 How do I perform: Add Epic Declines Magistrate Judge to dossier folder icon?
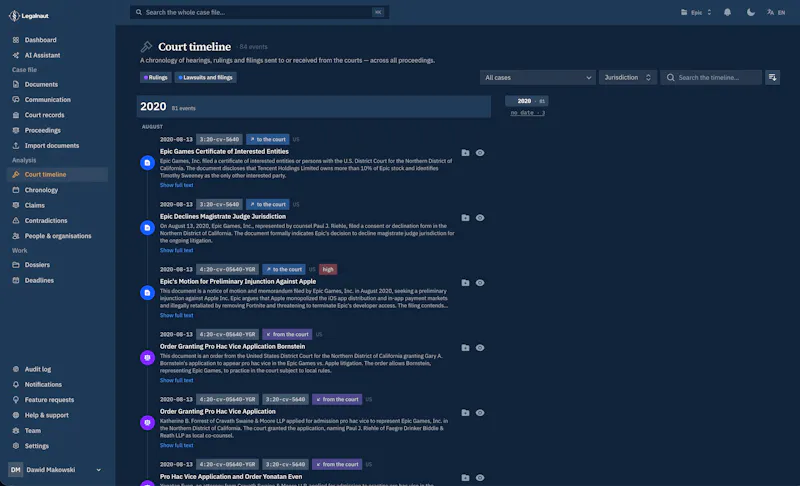click(x=465, y=218)
